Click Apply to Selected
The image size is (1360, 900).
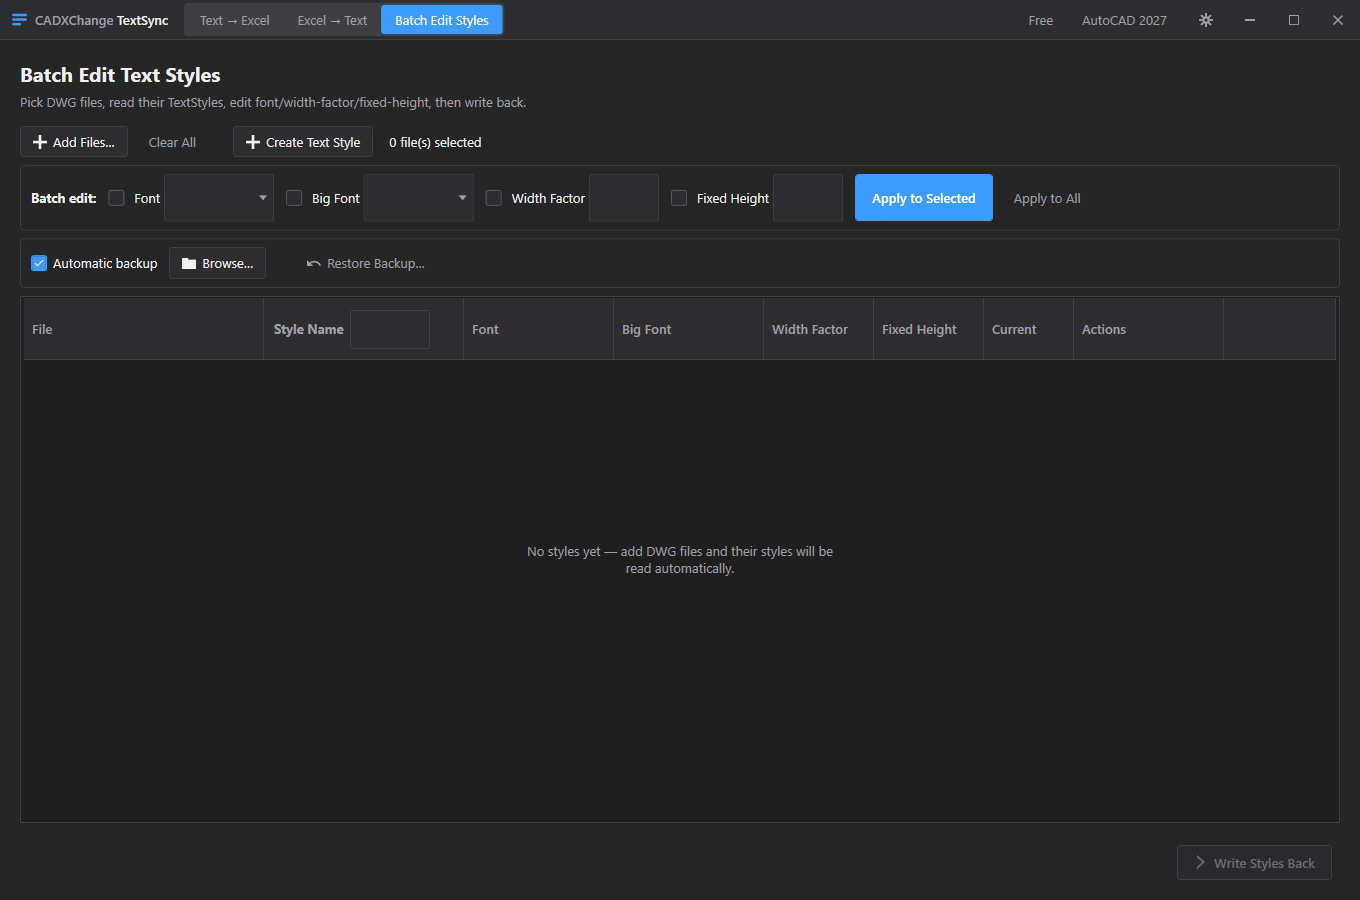pyautogui.click(x=924, y=198)
